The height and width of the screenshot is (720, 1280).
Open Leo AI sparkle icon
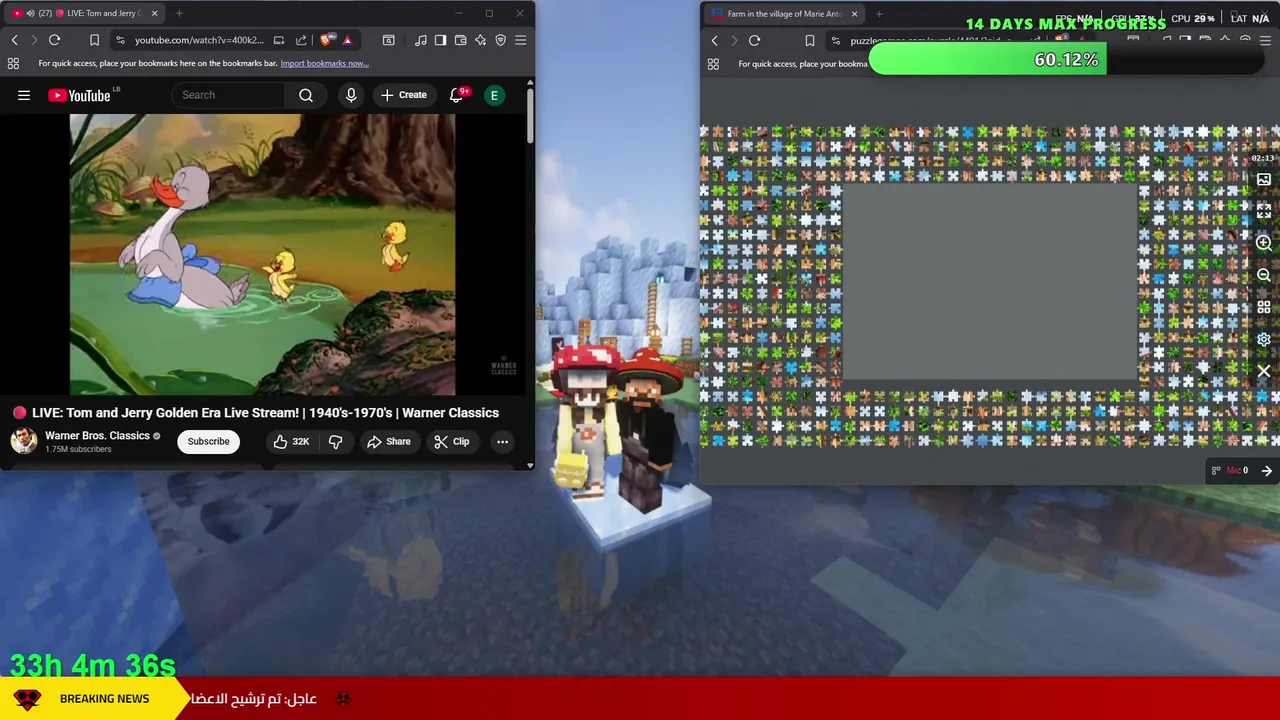point(481,40)
